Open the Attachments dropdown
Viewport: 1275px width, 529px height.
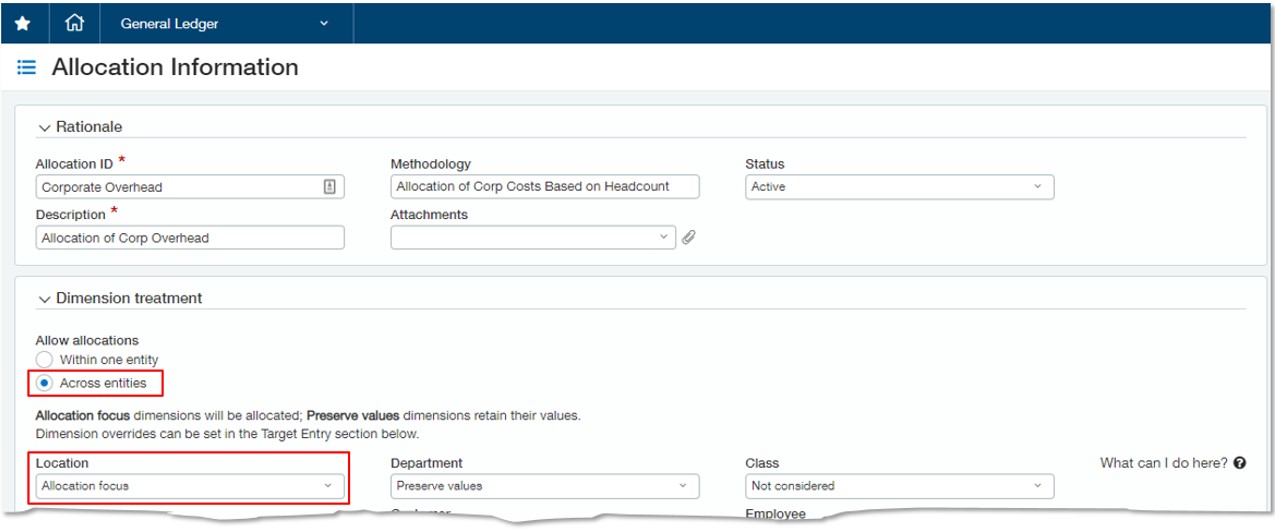pyautogui.click(x=533, y=237)
